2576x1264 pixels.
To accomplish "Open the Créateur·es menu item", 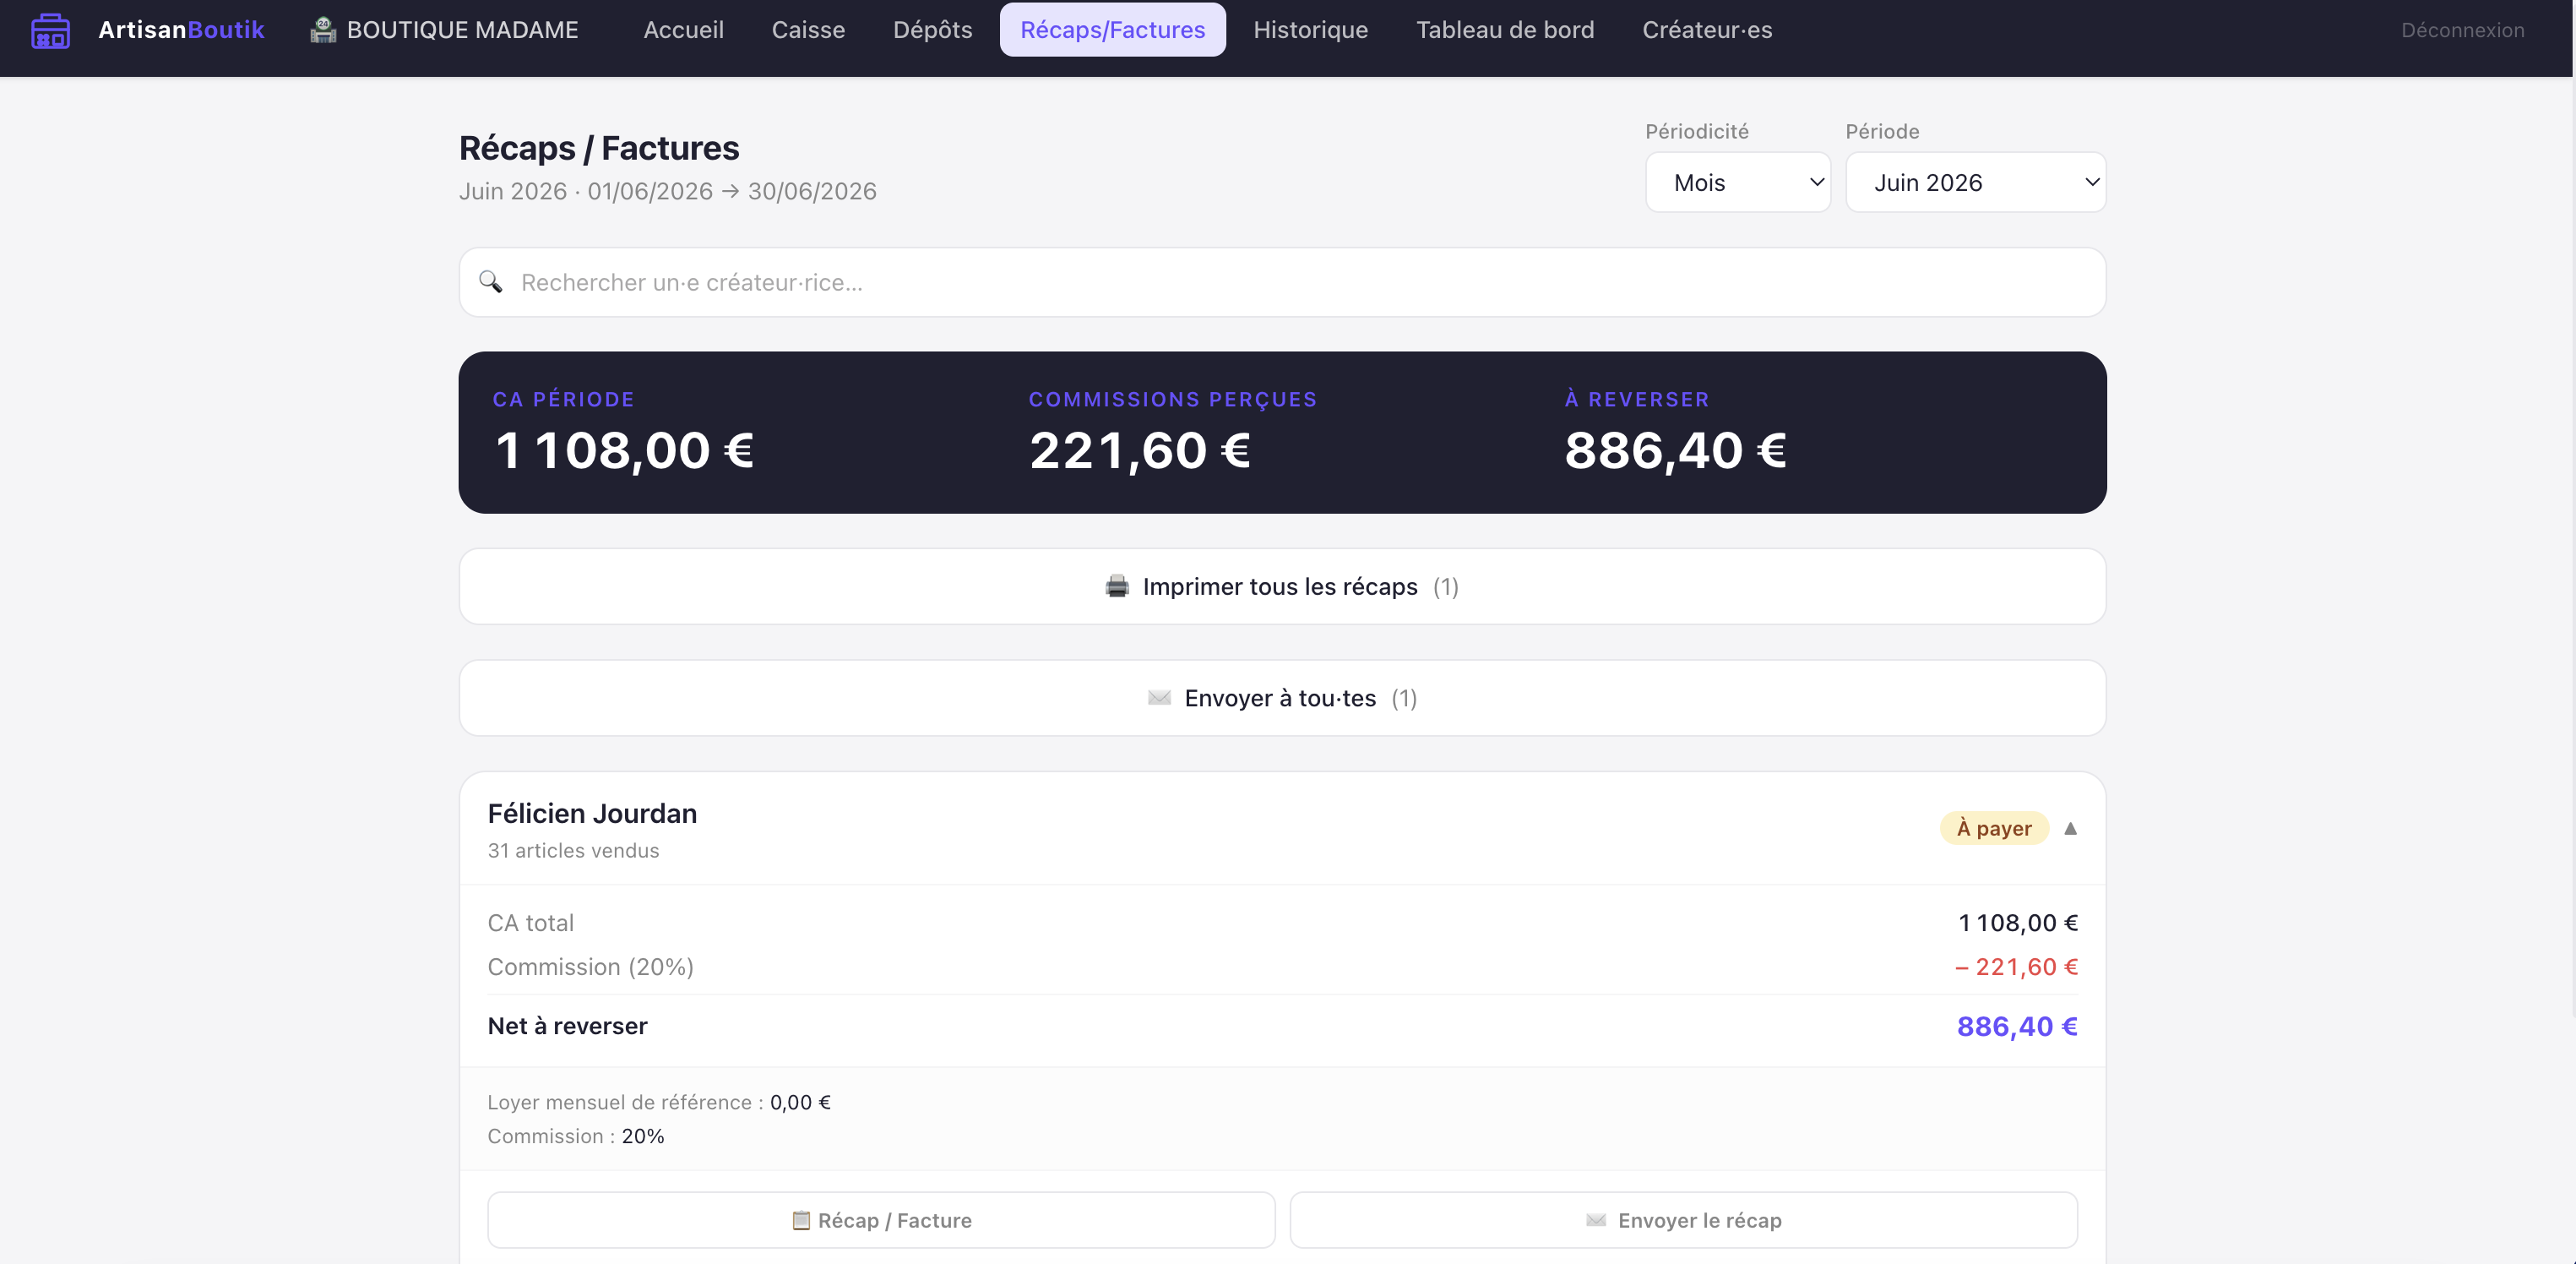I will click(x=1707, y=30).
